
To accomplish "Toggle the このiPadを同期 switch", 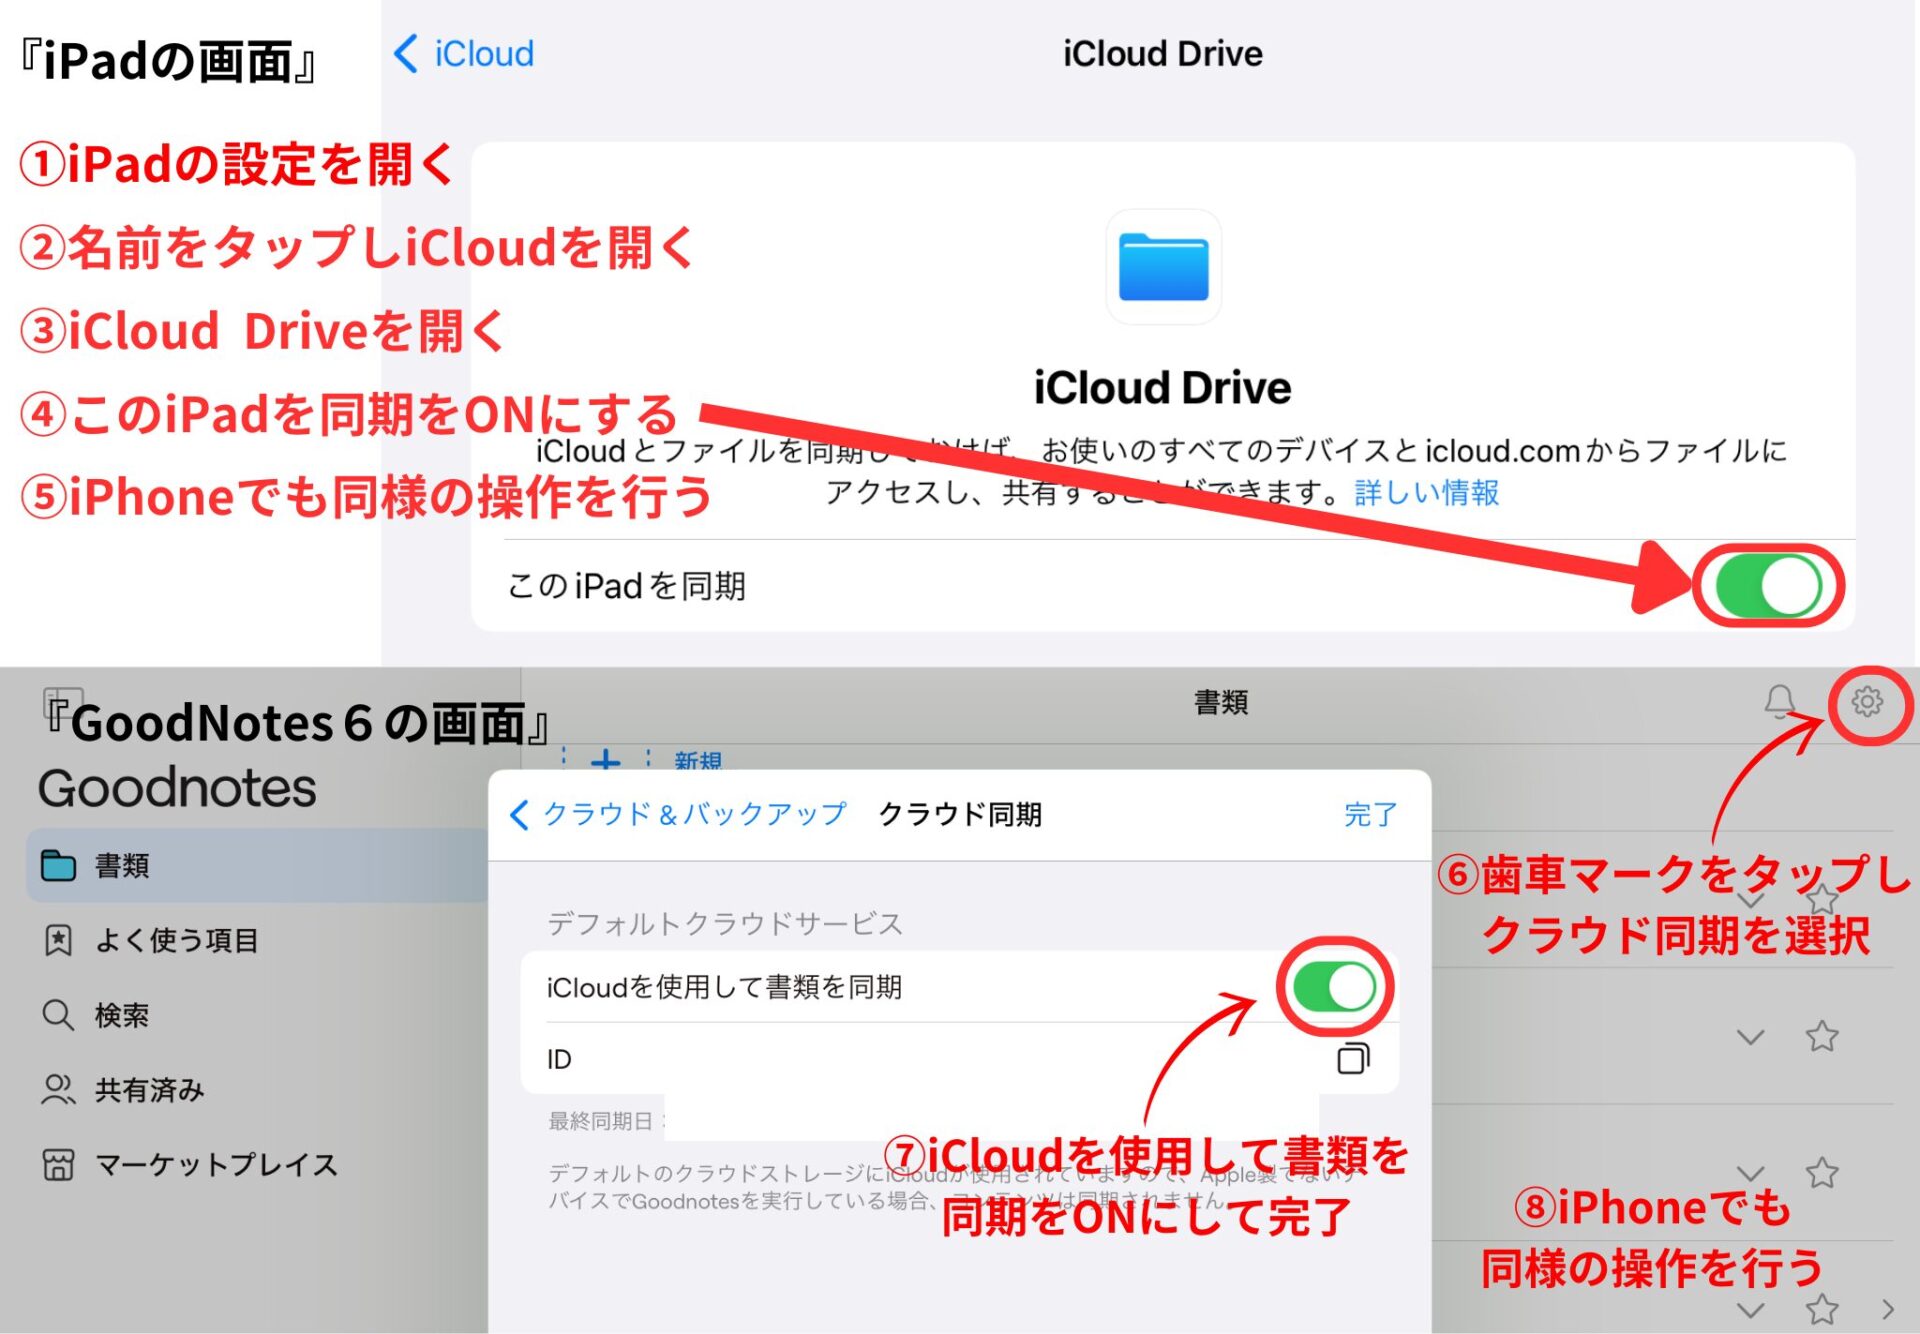I will click(x=1767, y=586).
